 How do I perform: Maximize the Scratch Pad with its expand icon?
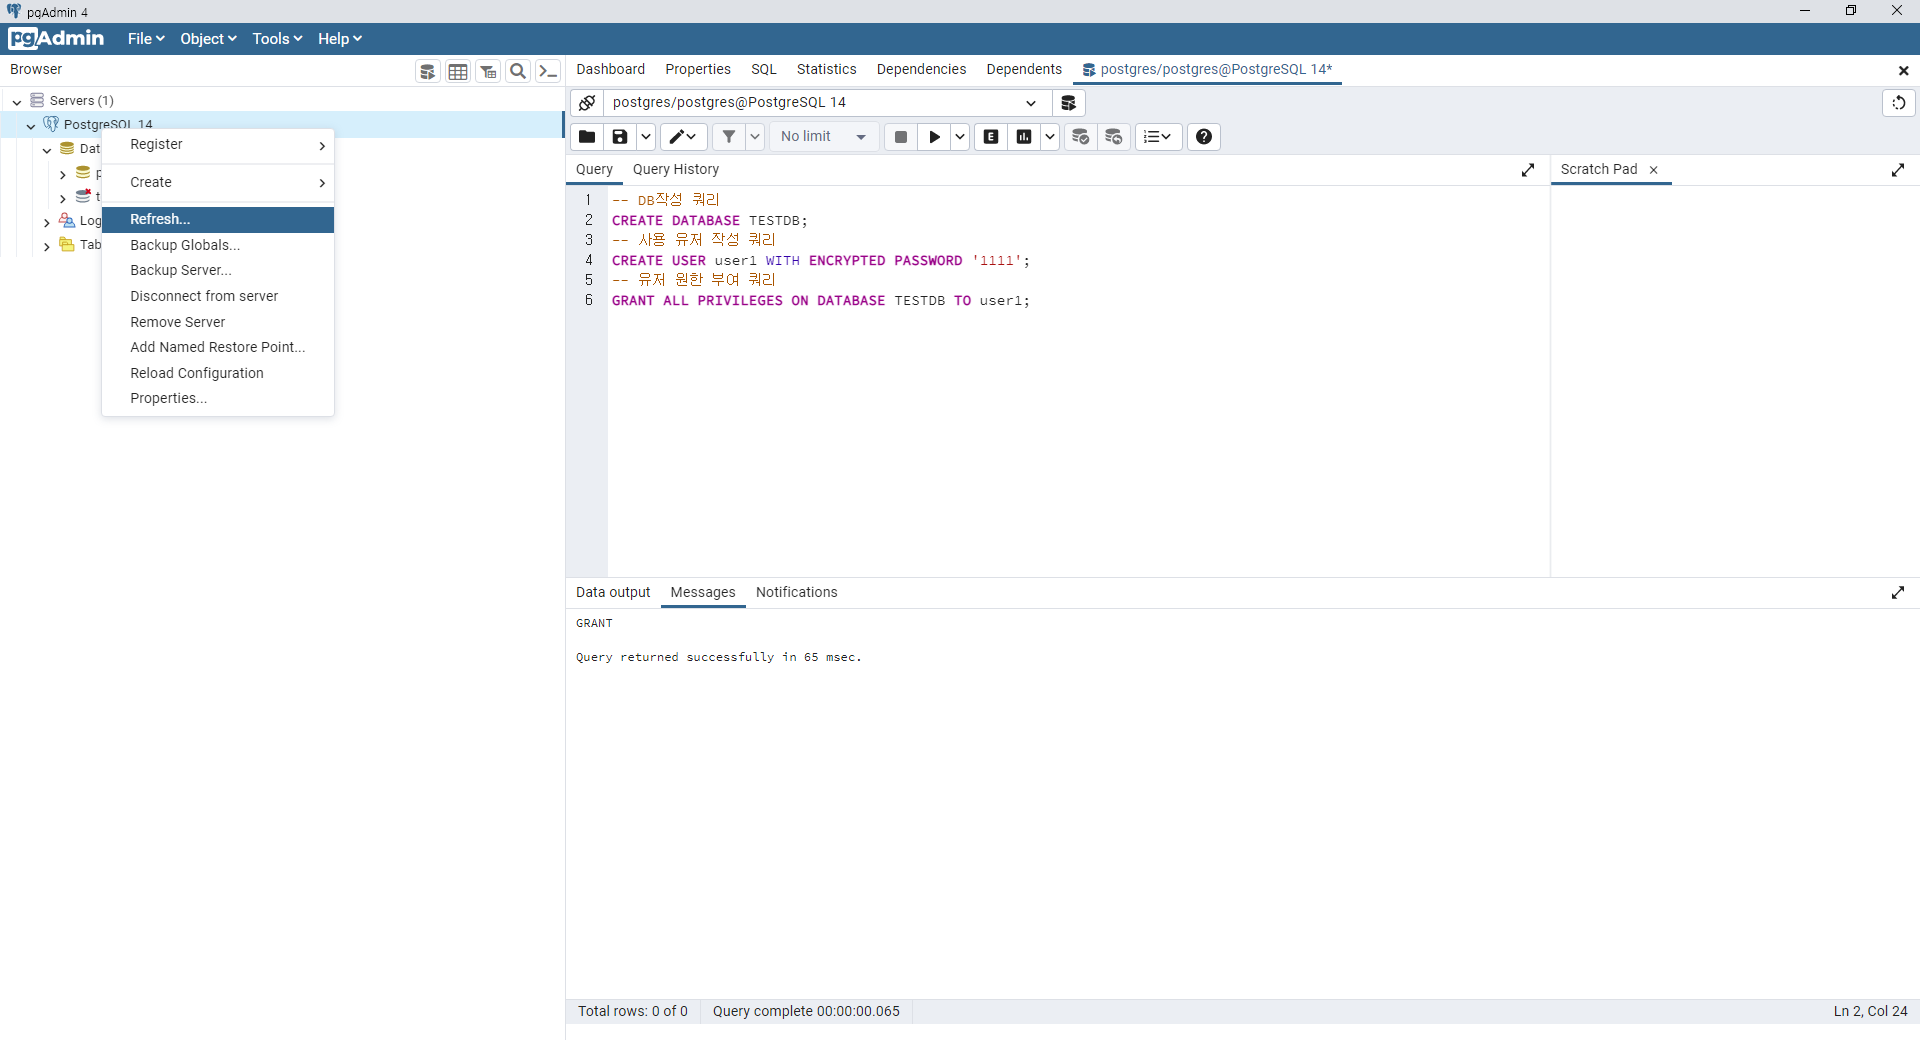pos(1898,170)
